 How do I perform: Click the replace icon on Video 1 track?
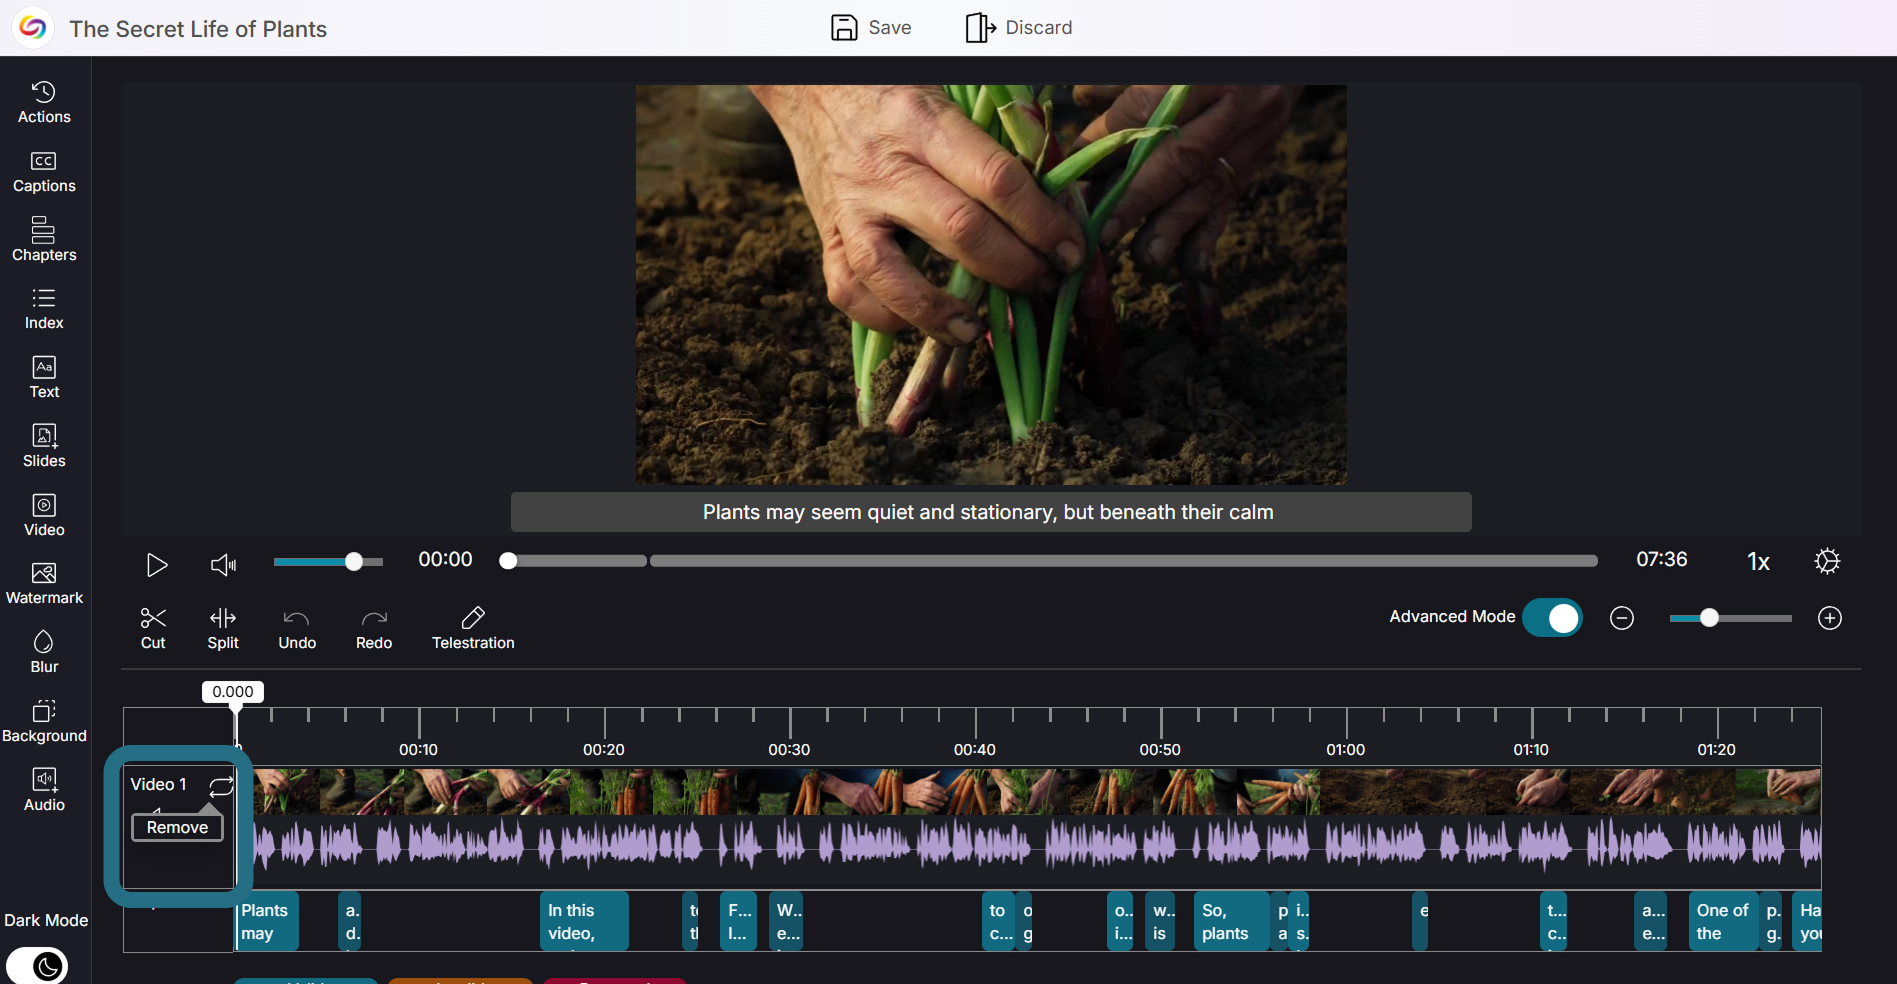click(x=221, y=786)
